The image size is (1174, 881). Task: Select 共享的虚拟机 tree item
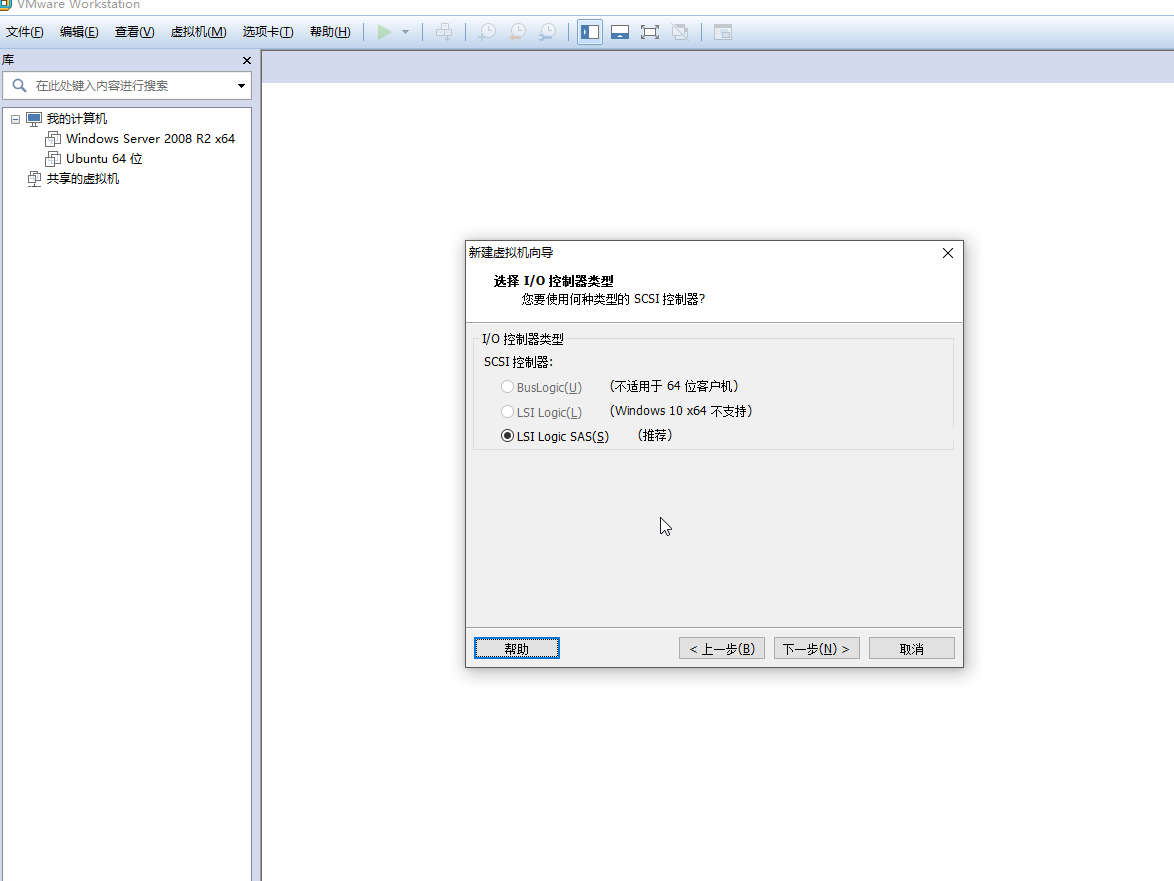82,179
